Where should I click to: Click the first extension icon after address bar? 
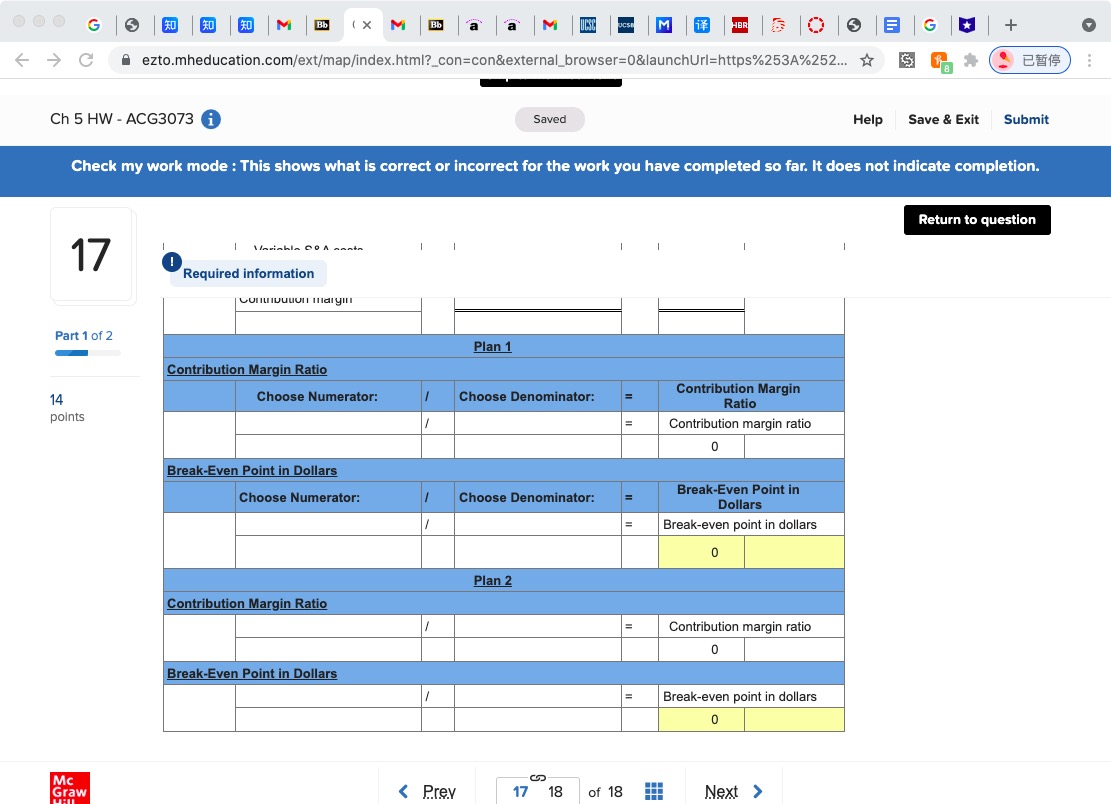tap(907, 60)
